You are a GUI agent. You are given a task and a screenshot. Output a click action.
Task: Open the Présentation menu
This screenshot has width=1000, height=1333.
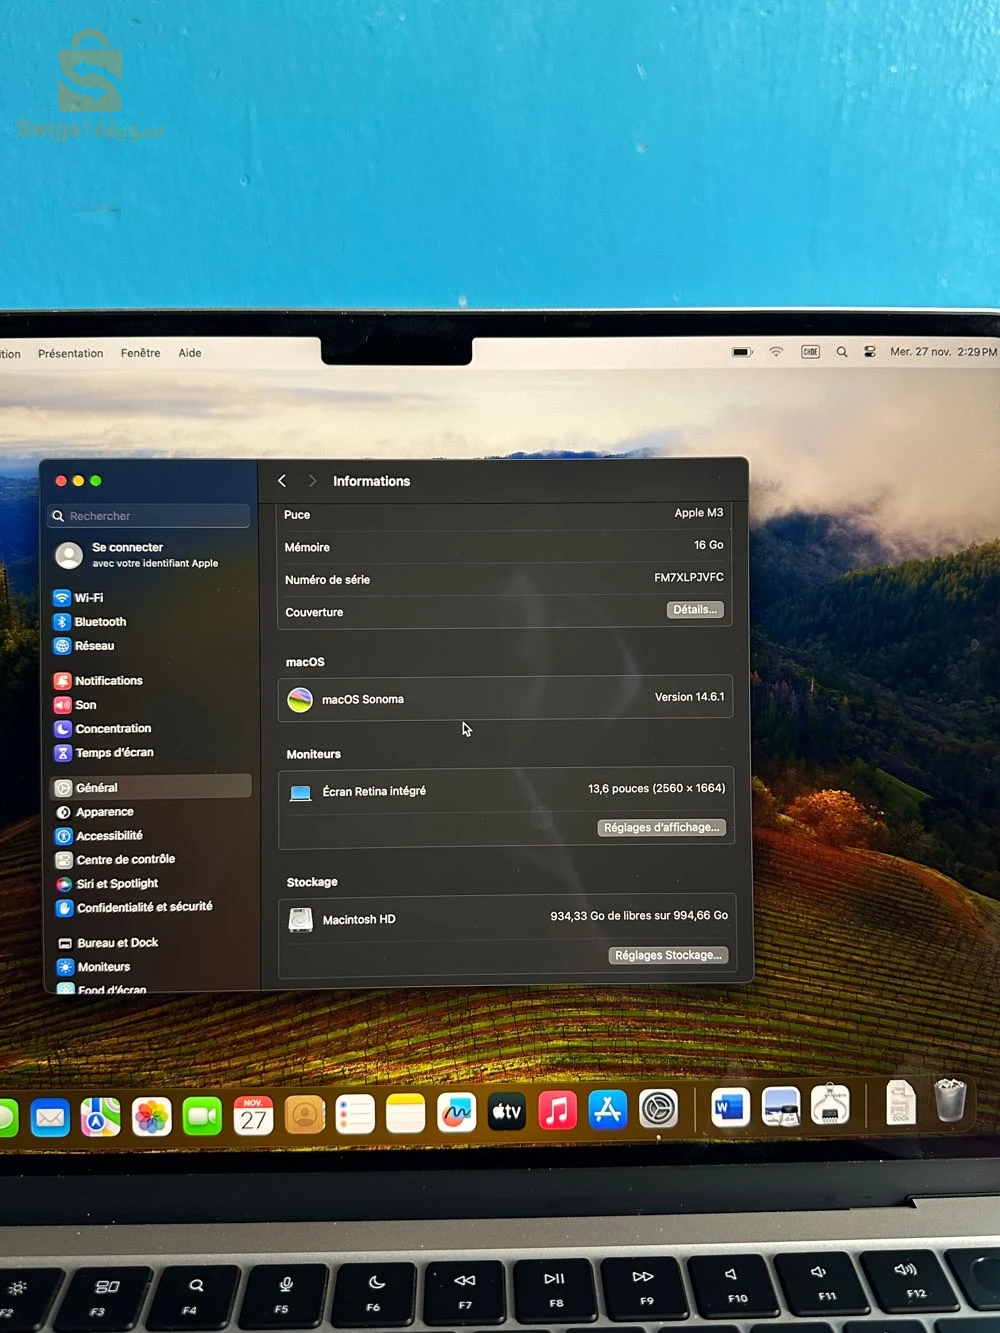coord(70,353)
